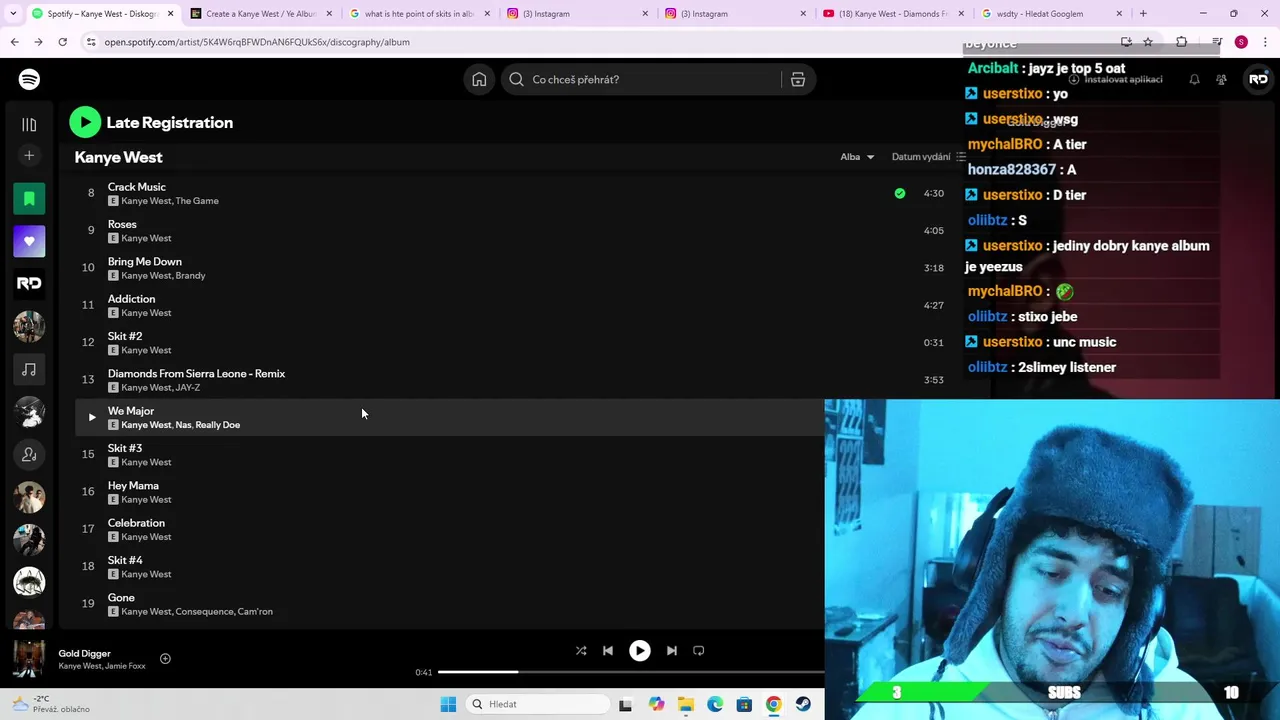This screenshot has height=720, width=1280.
Task: Open the Windows Start menu
Action: pyautogui.click(x=448, y=704)
